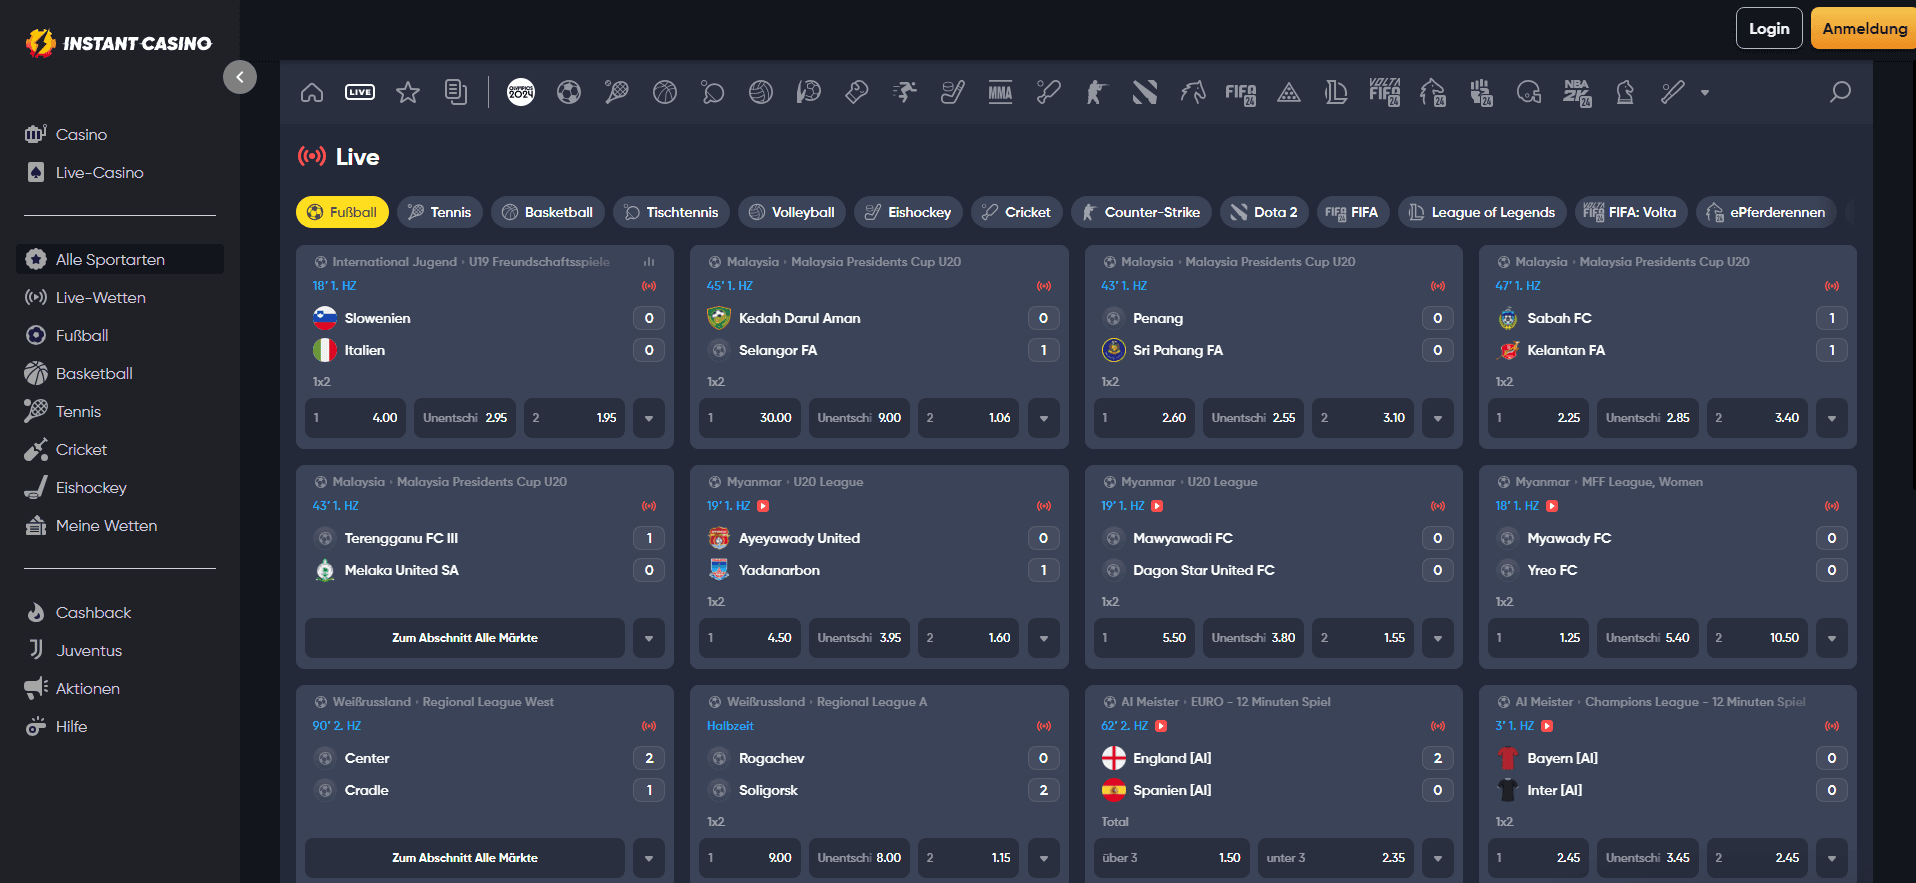Select the League of Legends icon in toolbar
The height and width of the screenshot is (883, 1916).
tap(1337, 93)
